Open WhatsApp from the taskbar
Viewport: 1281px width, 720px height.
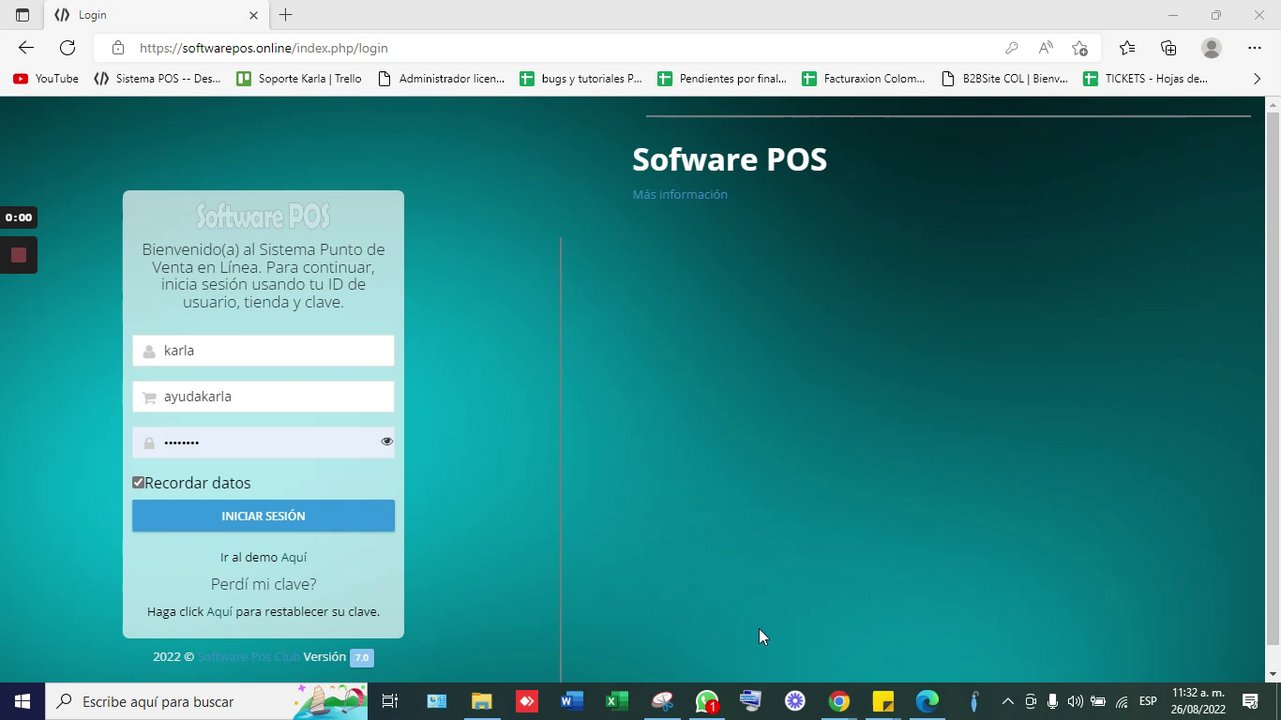coord(707,701)
